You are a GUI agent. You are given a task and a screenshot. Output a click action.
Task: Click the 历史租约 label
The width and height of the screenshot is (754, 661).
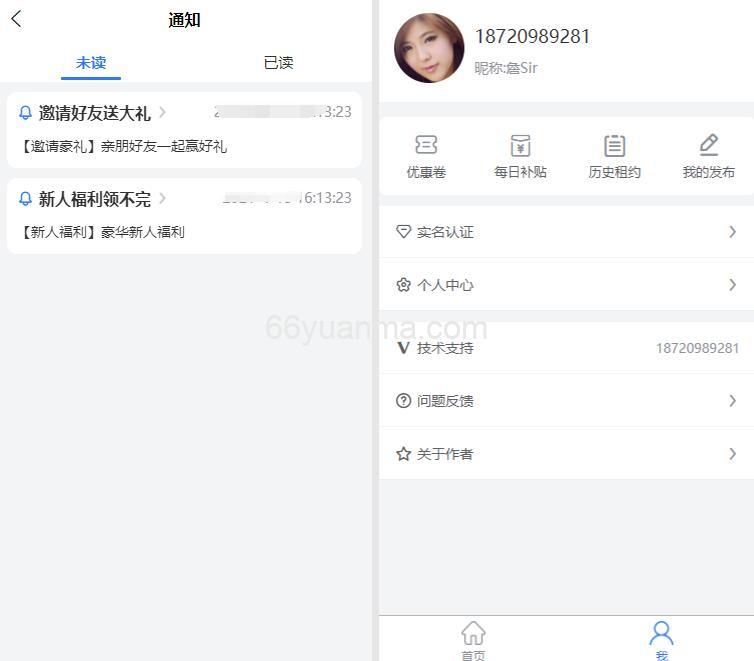(615, 172)
